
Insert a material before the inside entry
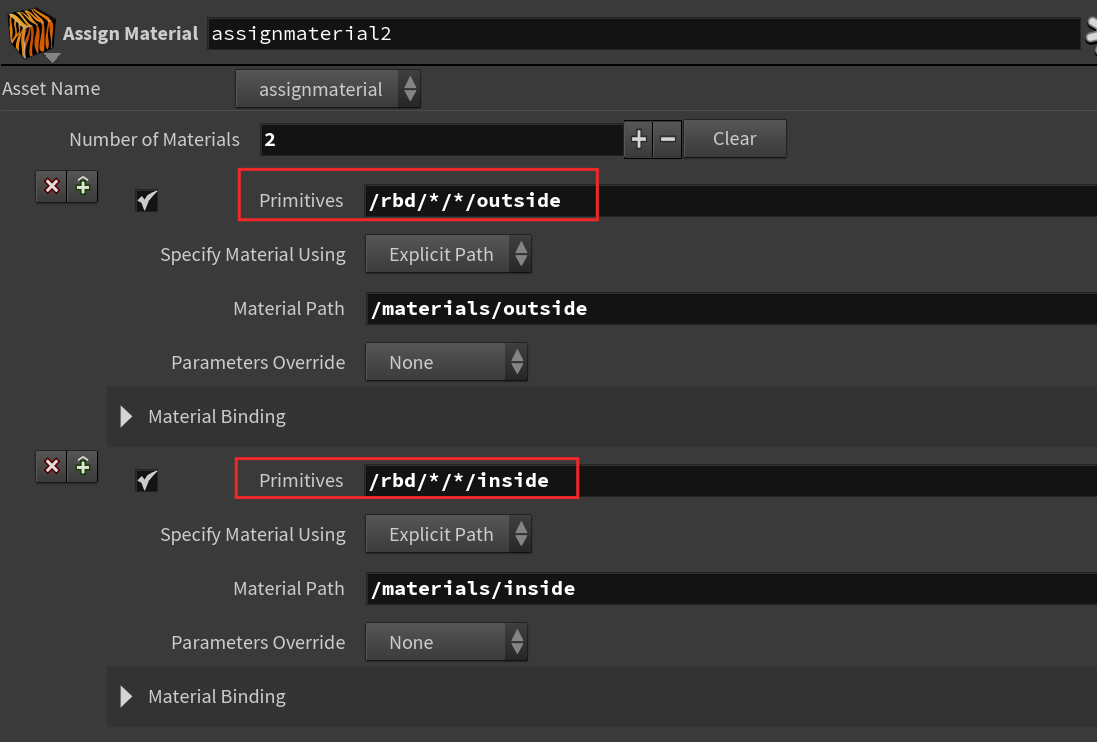[83, 466]
